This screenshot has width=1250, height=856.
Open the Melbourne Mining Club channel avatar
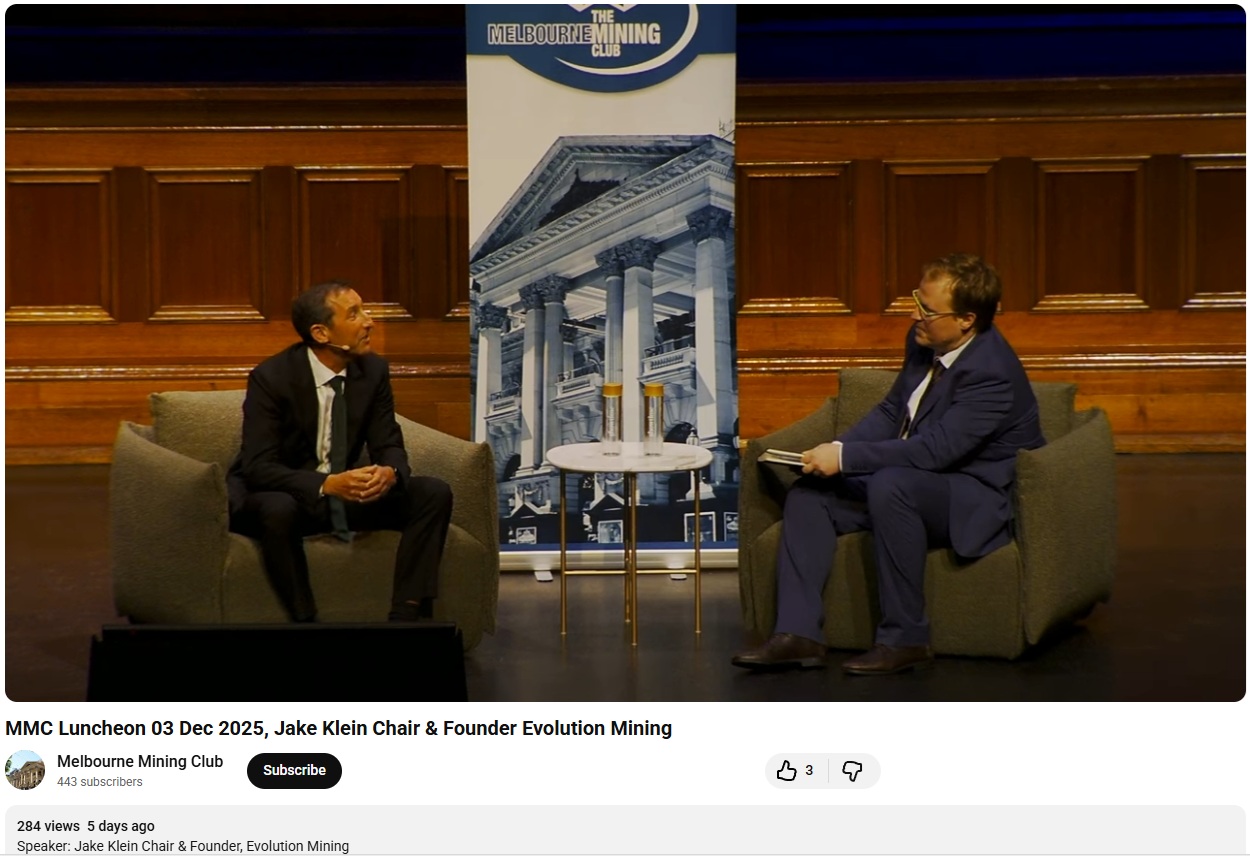[25, 770]
